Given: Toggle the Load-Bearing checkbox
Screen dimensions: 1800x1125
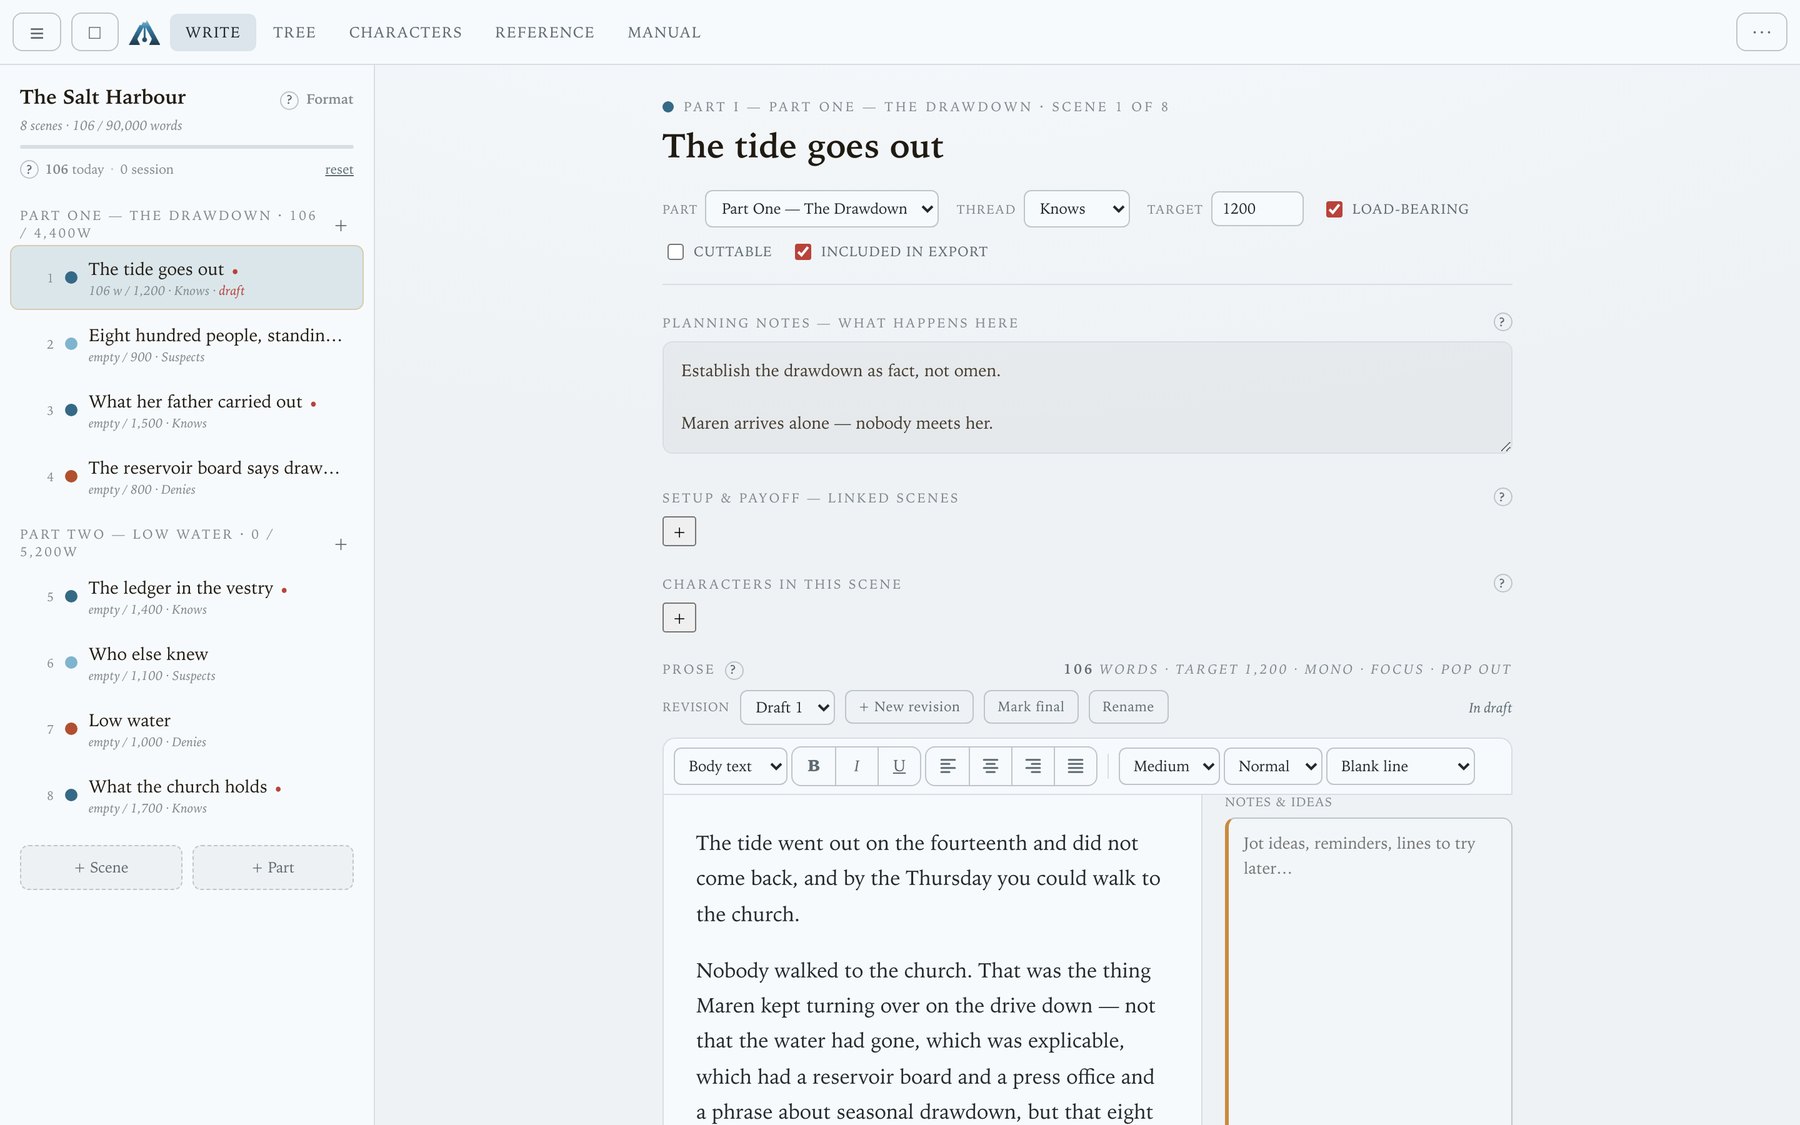Looking at the screenshot, I should tap(1334, 209).
